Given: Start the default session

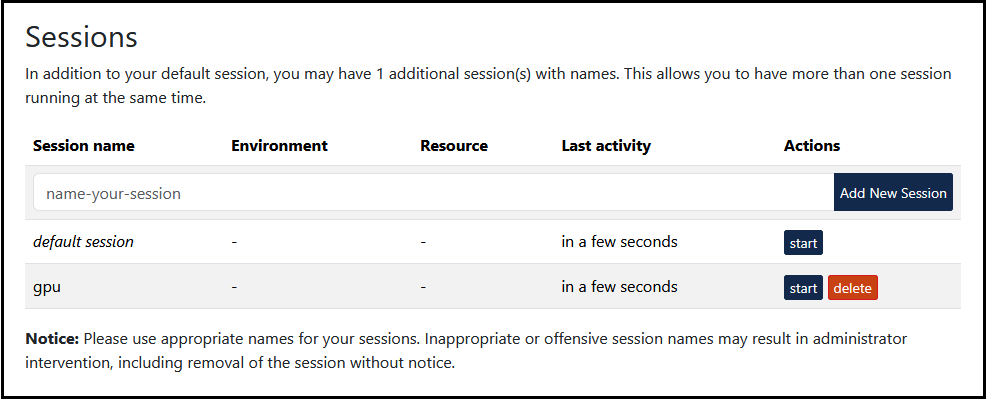Looking at the screenshot, I should click(803, 243).
